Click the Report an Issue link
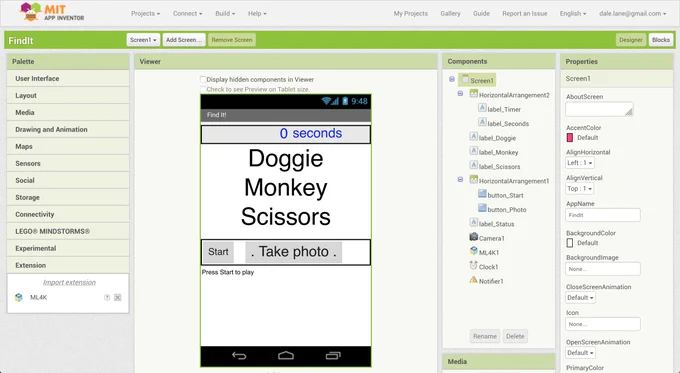 coord(524,13)
